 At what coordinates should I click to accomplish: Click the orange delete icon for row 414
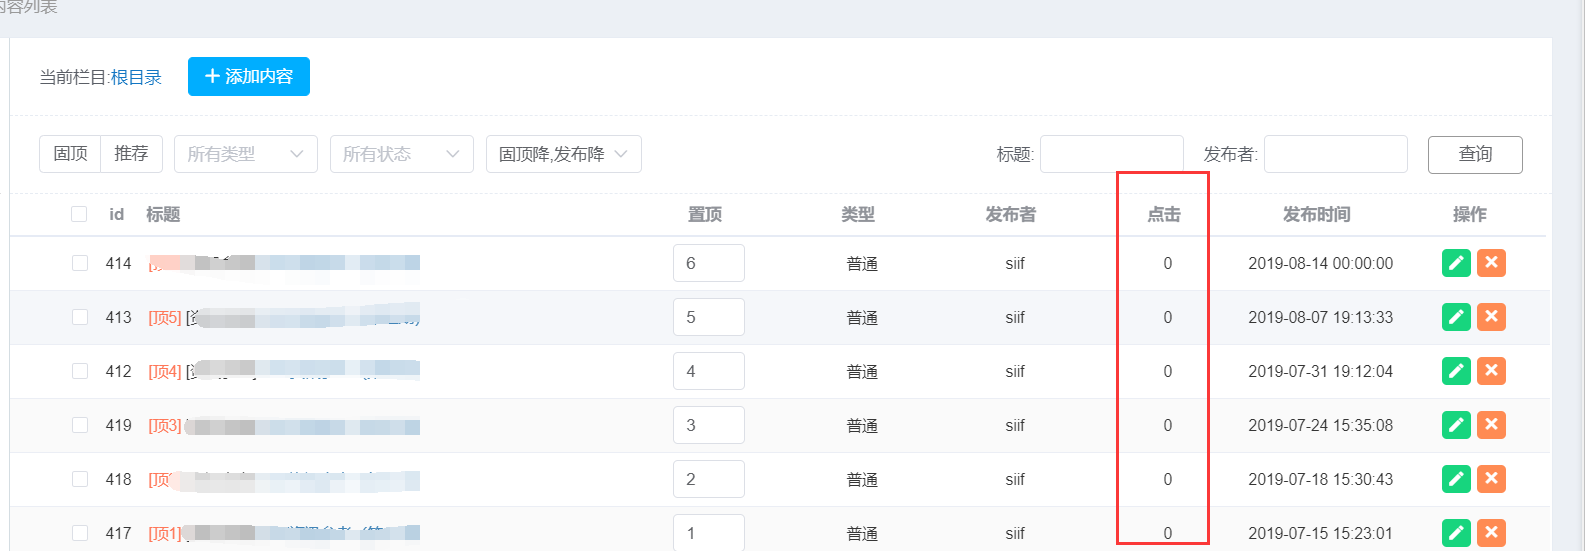(x=1491, y=263)
